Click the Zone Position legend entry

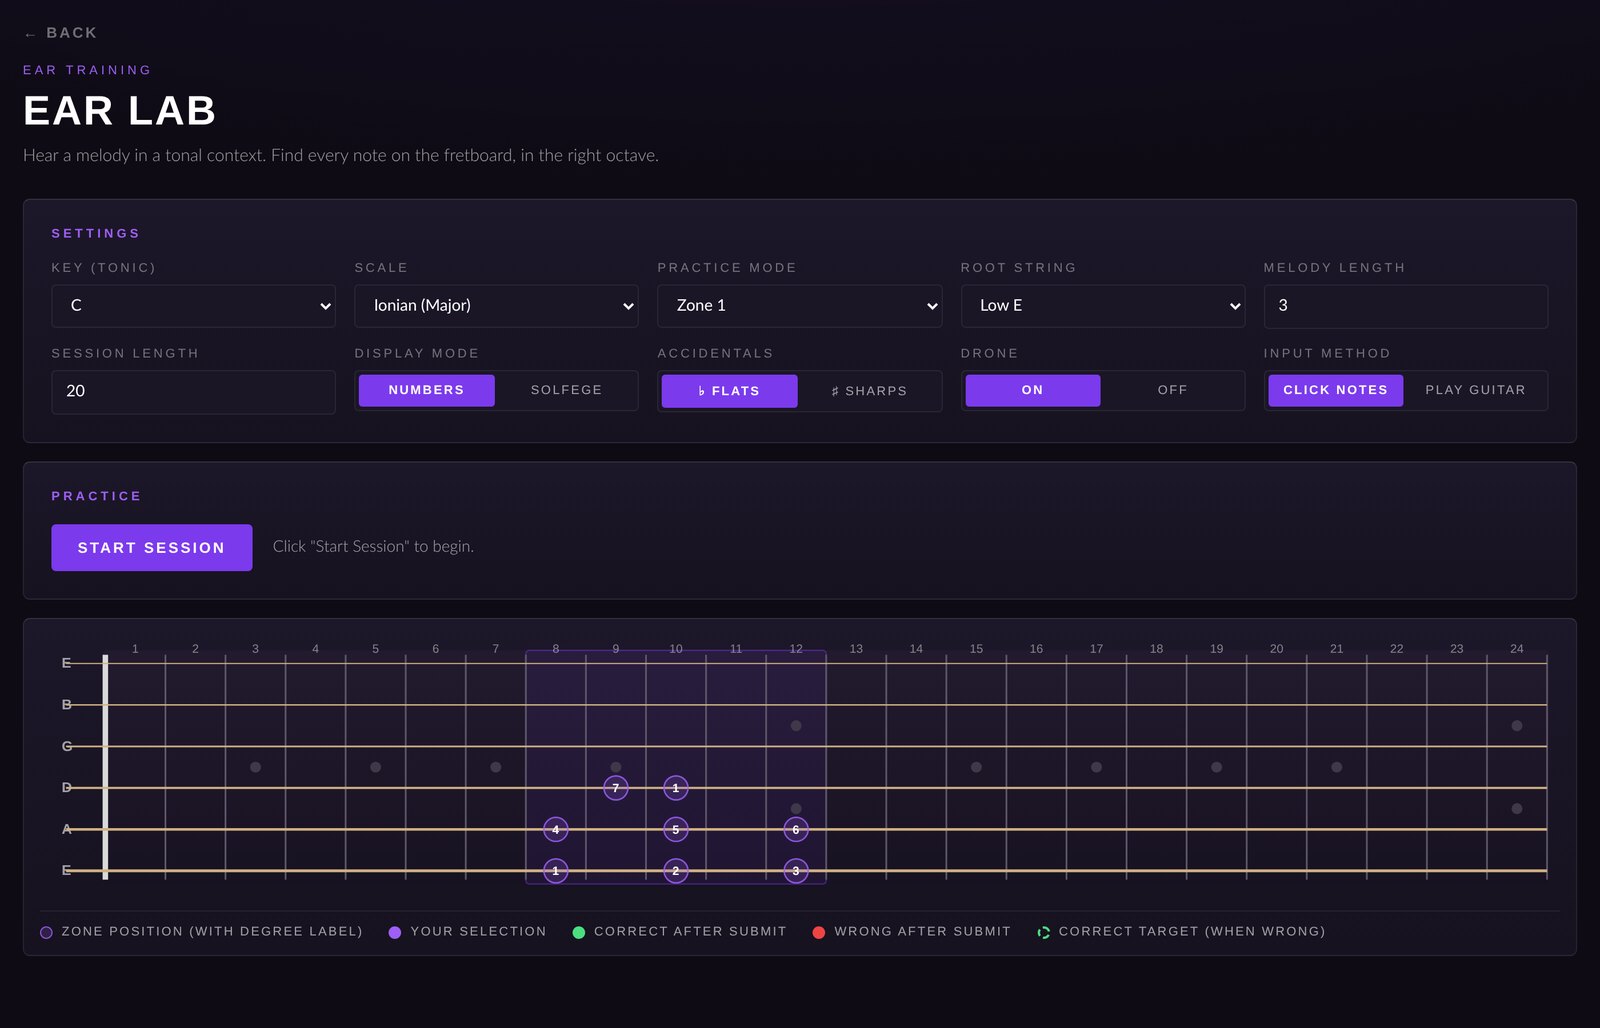pos(201,932)
